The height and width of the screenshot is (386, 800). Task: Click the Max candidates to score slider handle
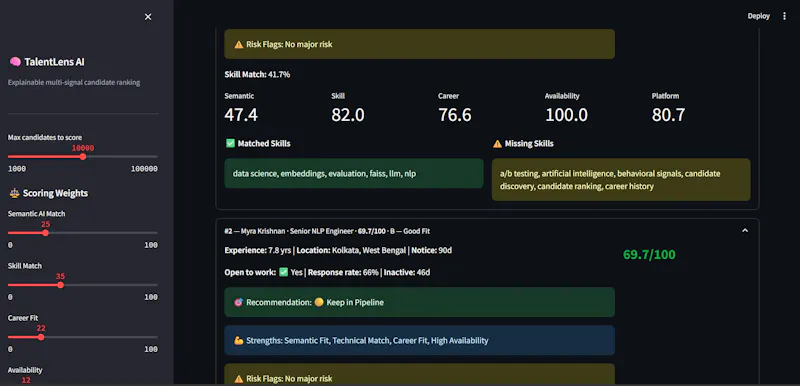click(x=83, y=157)
